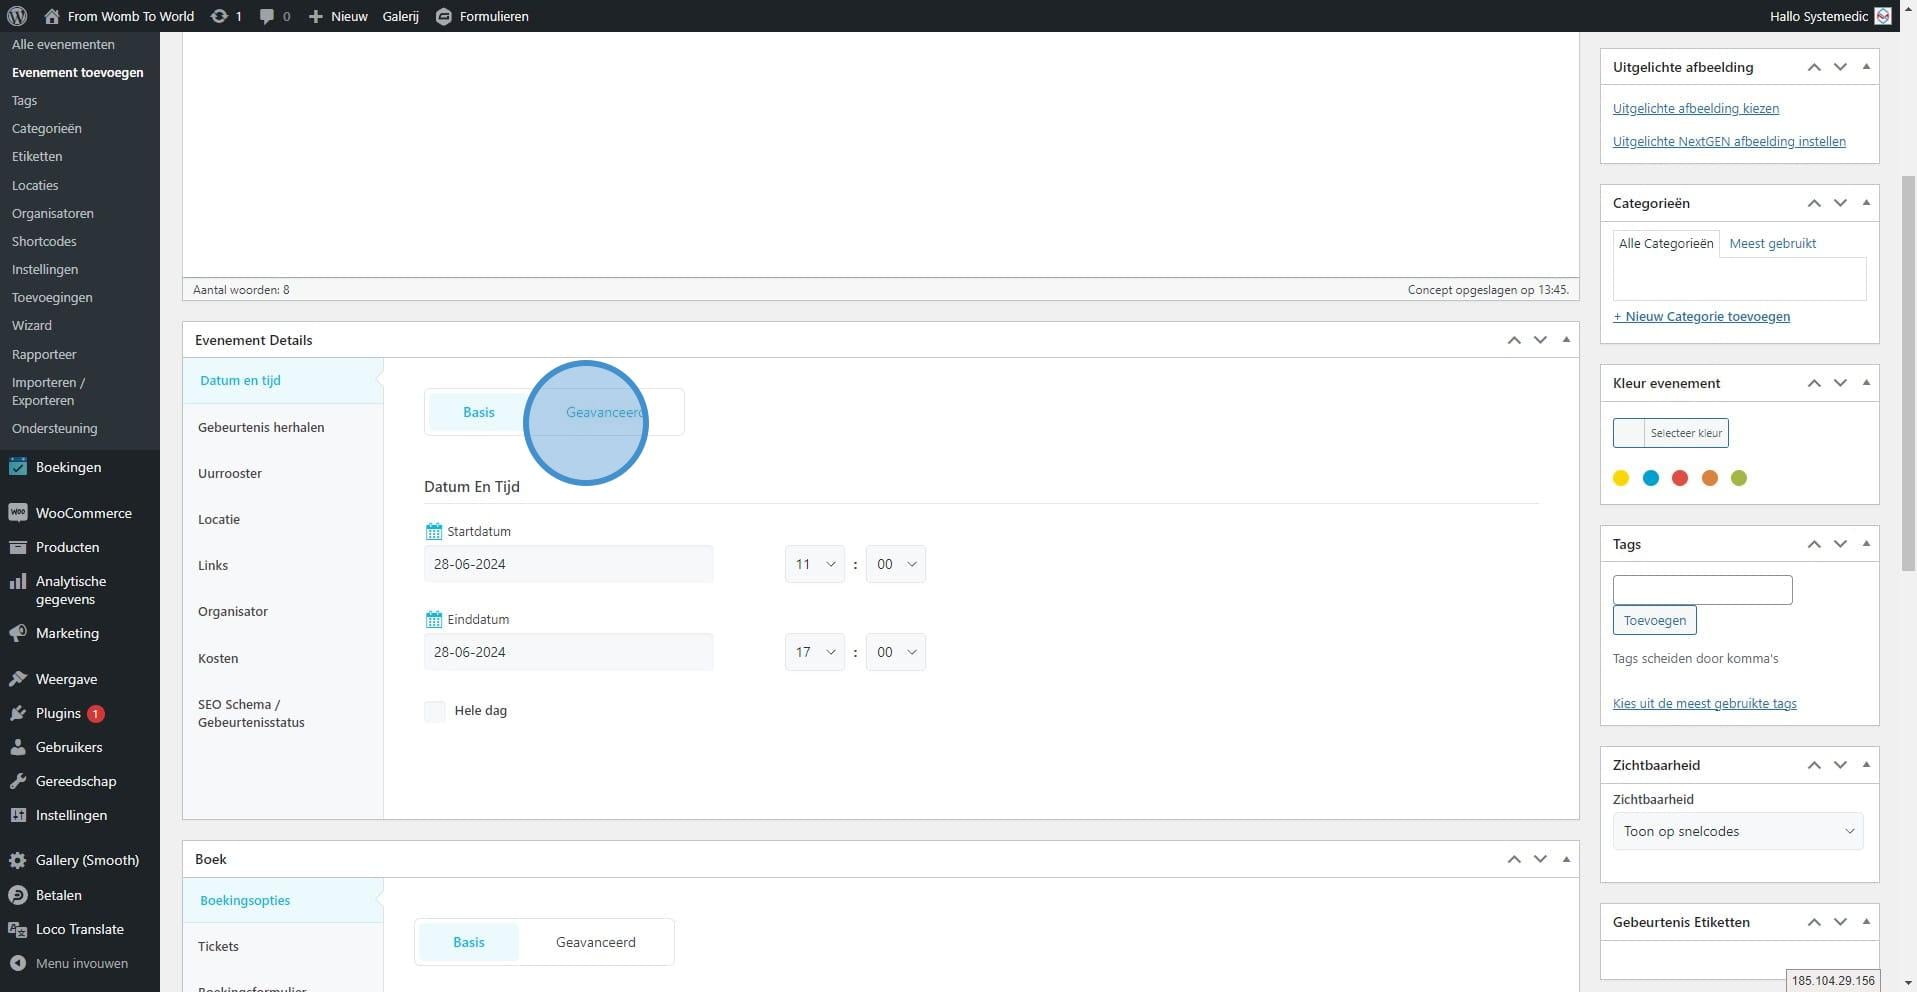The width and height of the screenshot is (1917, 992).
Task: Pick the red color swatch
Action: [1680, 478]
